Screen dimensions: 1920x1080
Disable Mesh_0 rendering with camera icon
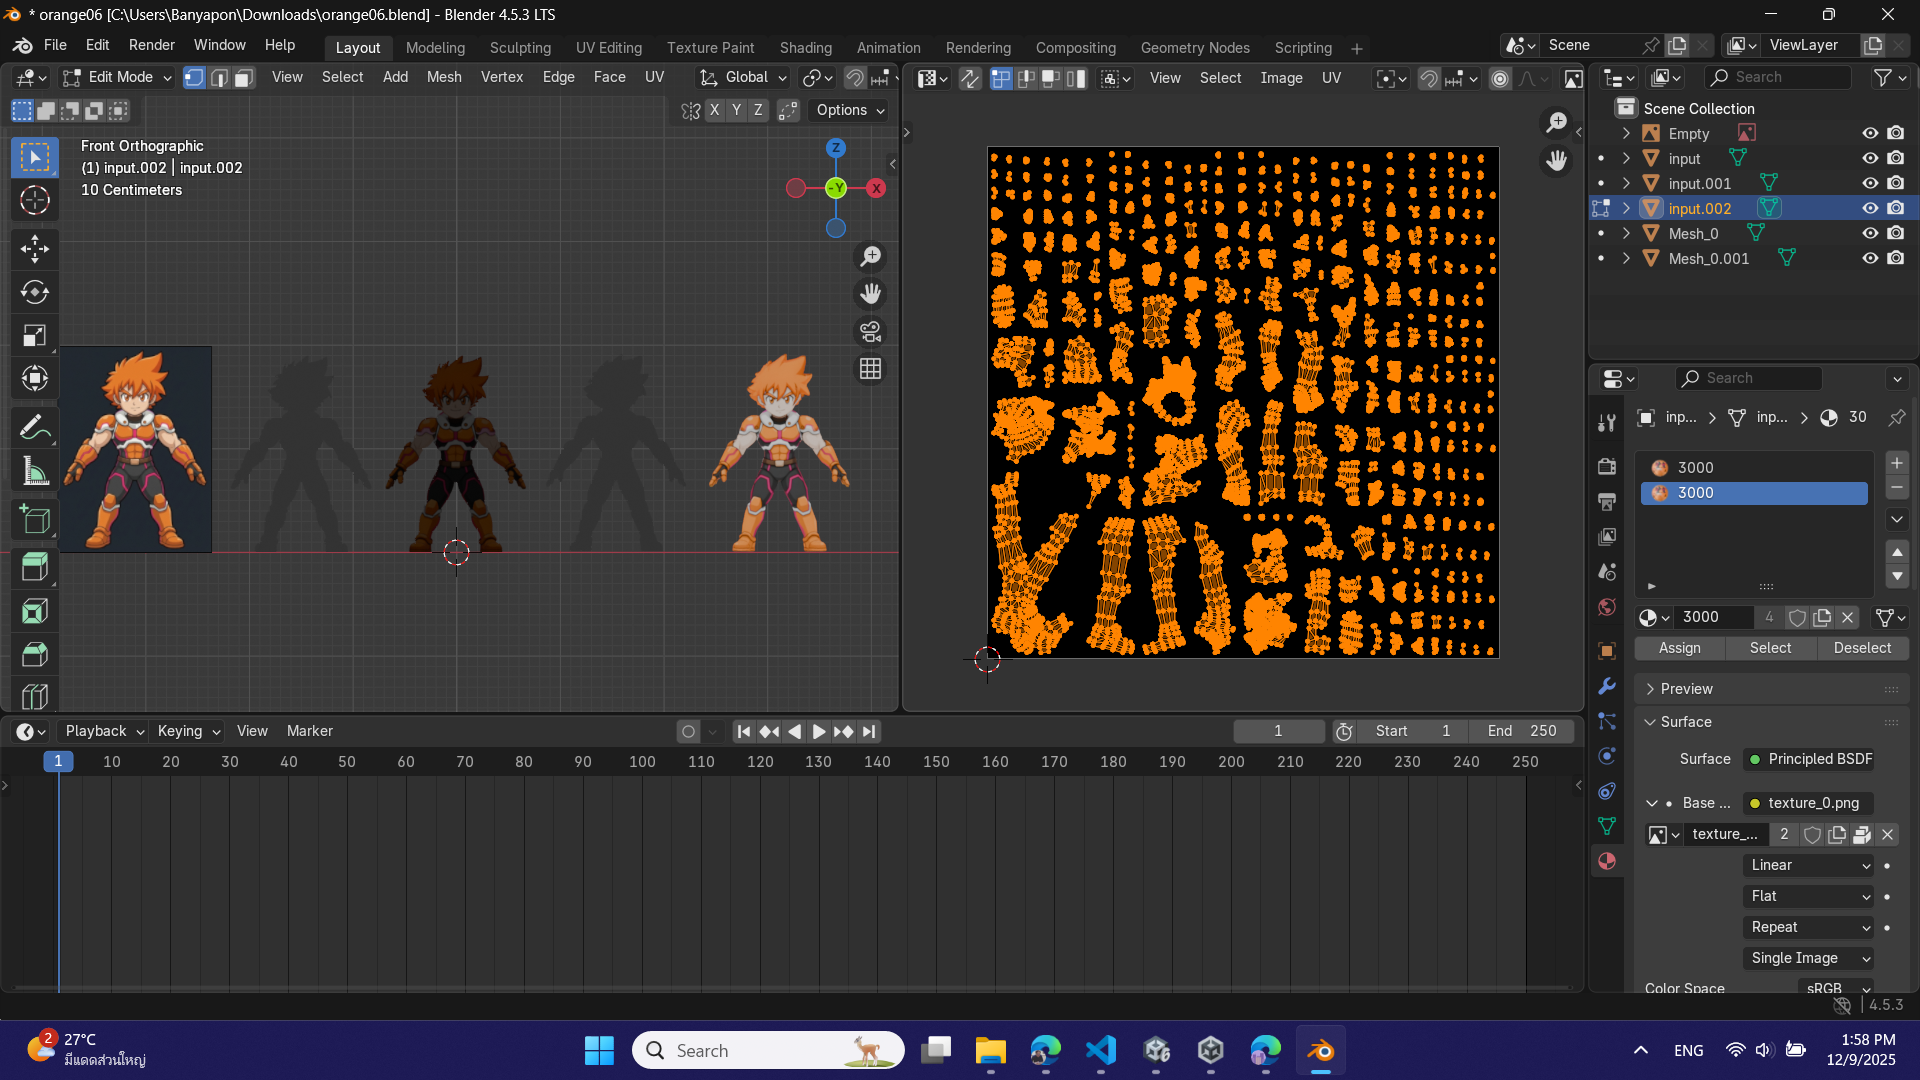[x=1895, y=233]
